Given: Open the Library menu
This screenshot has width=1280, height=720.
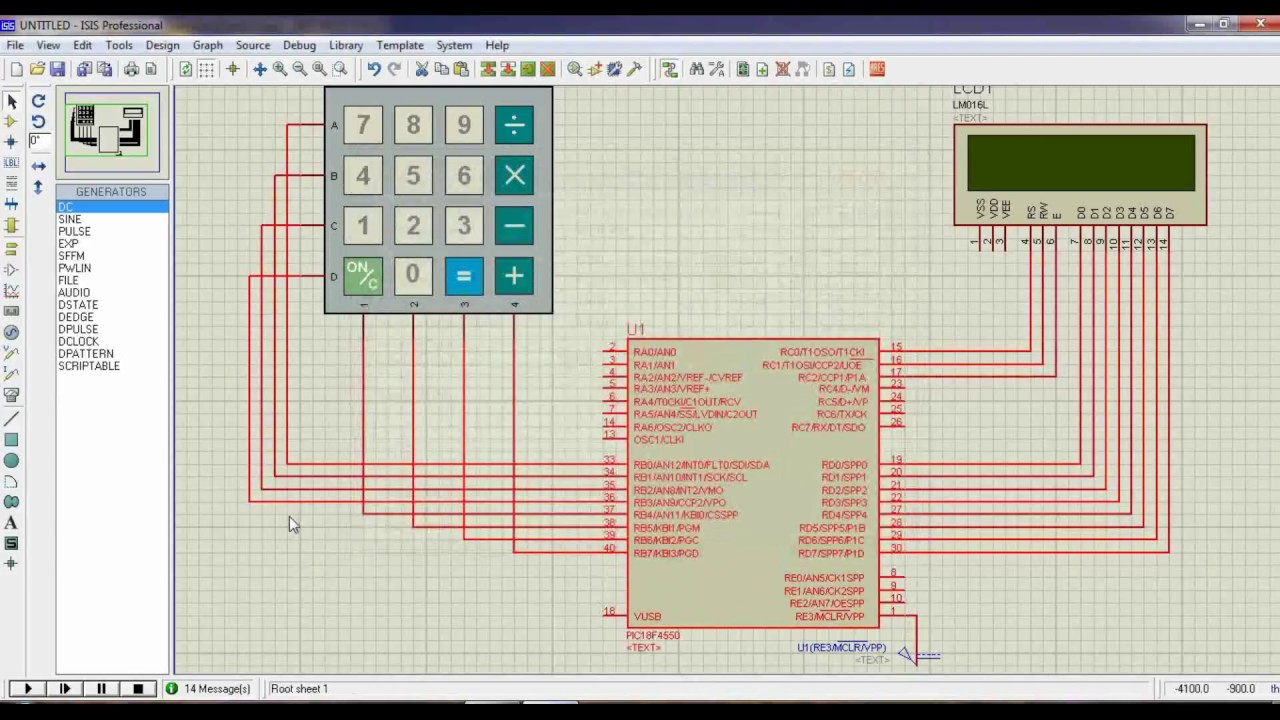Looking at the screenshot, I should 346,45.
